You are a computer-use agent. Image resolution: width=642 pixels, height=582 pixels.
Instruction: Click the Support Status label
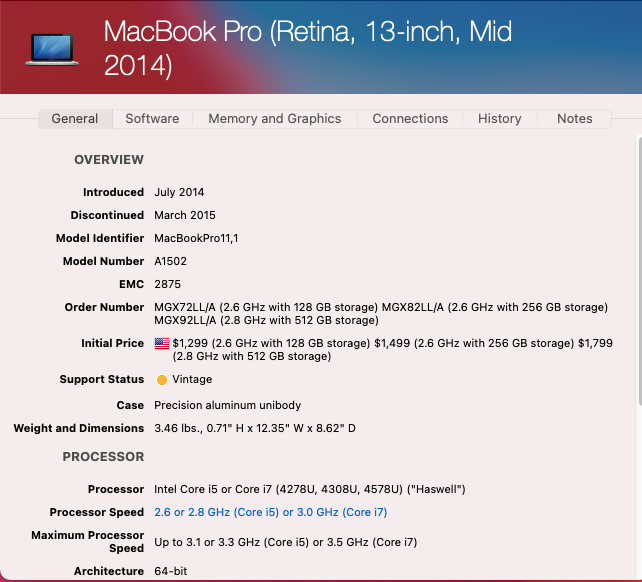(102, 379)
